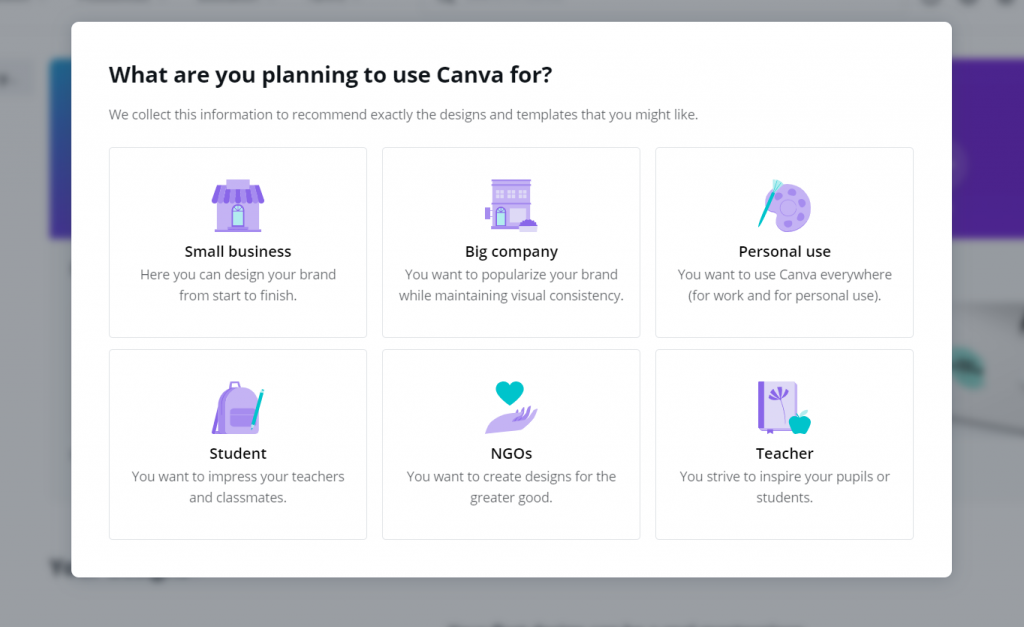Click the Small business storefront icon
This screenshot has height=627, width=1024.
click(238, 206)
